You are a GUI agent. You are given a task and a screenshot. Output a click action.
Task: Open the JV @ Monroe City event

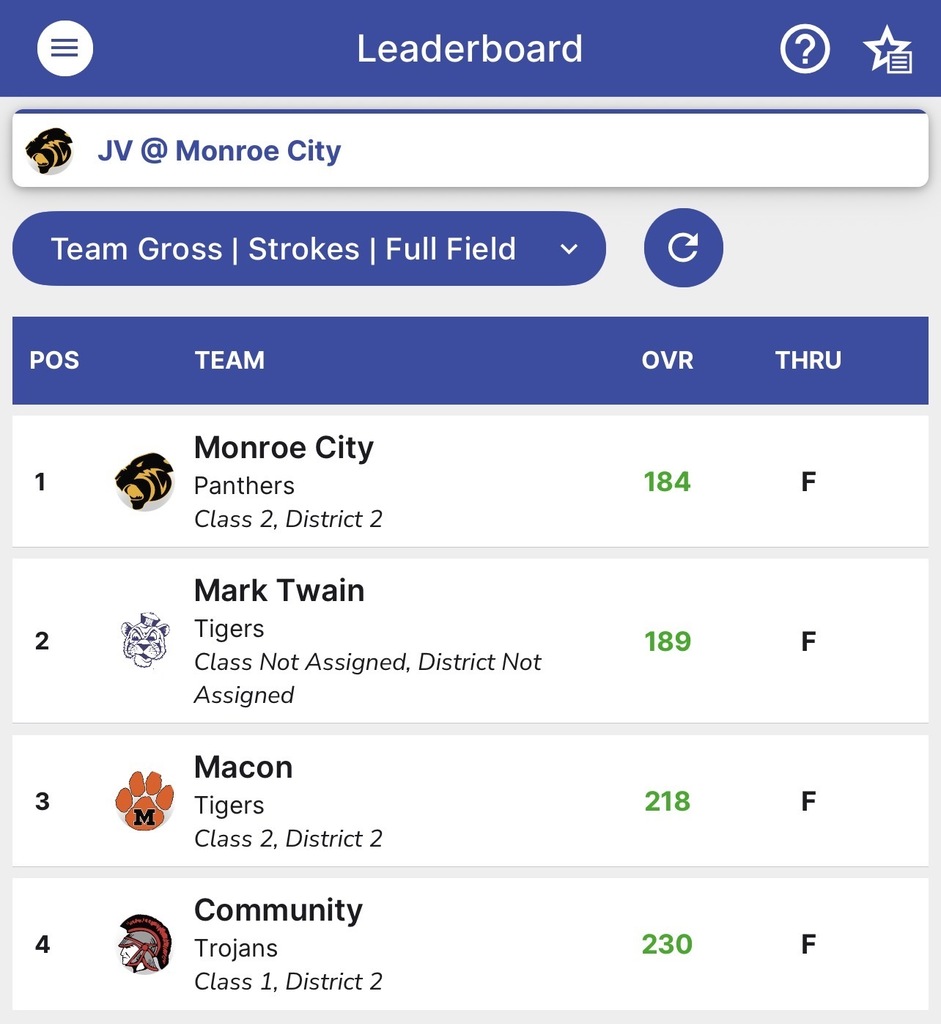[219, 151]
